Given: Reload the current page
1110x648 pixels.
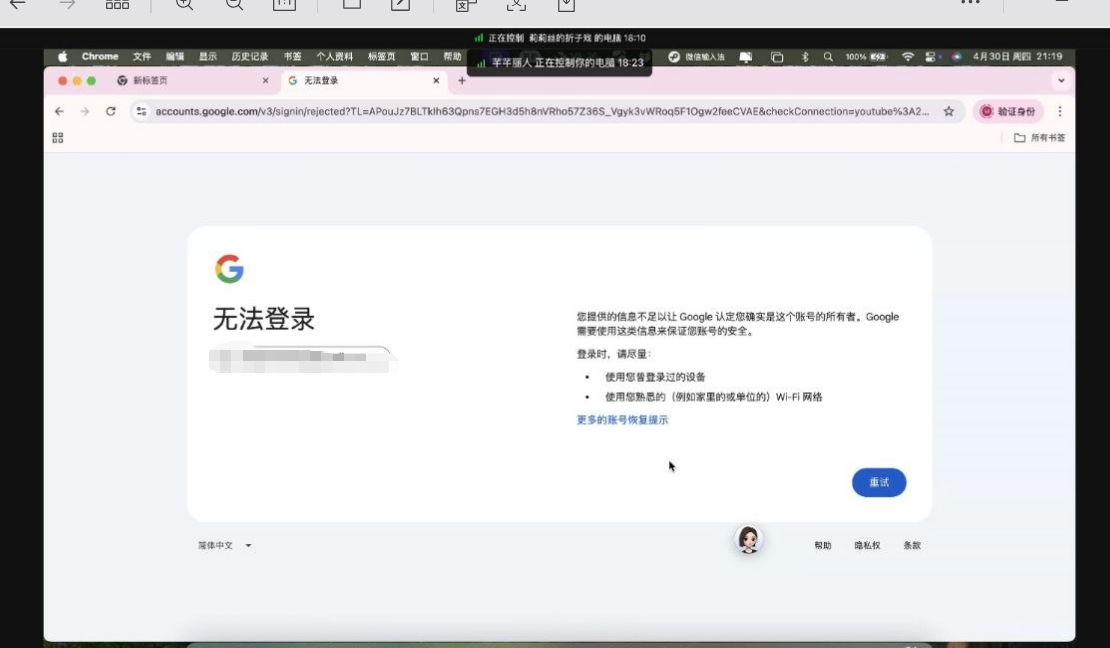Looking at the screenshot, I should 110,111.
